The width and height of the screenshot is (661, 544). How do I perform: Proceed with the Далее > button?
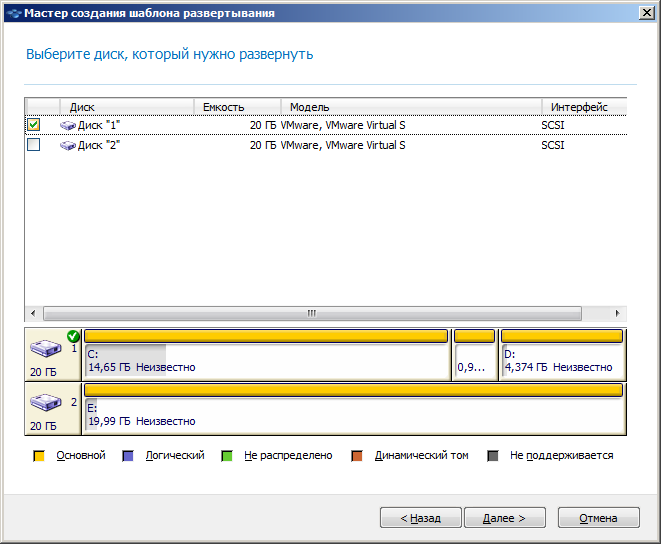point(505,517)
